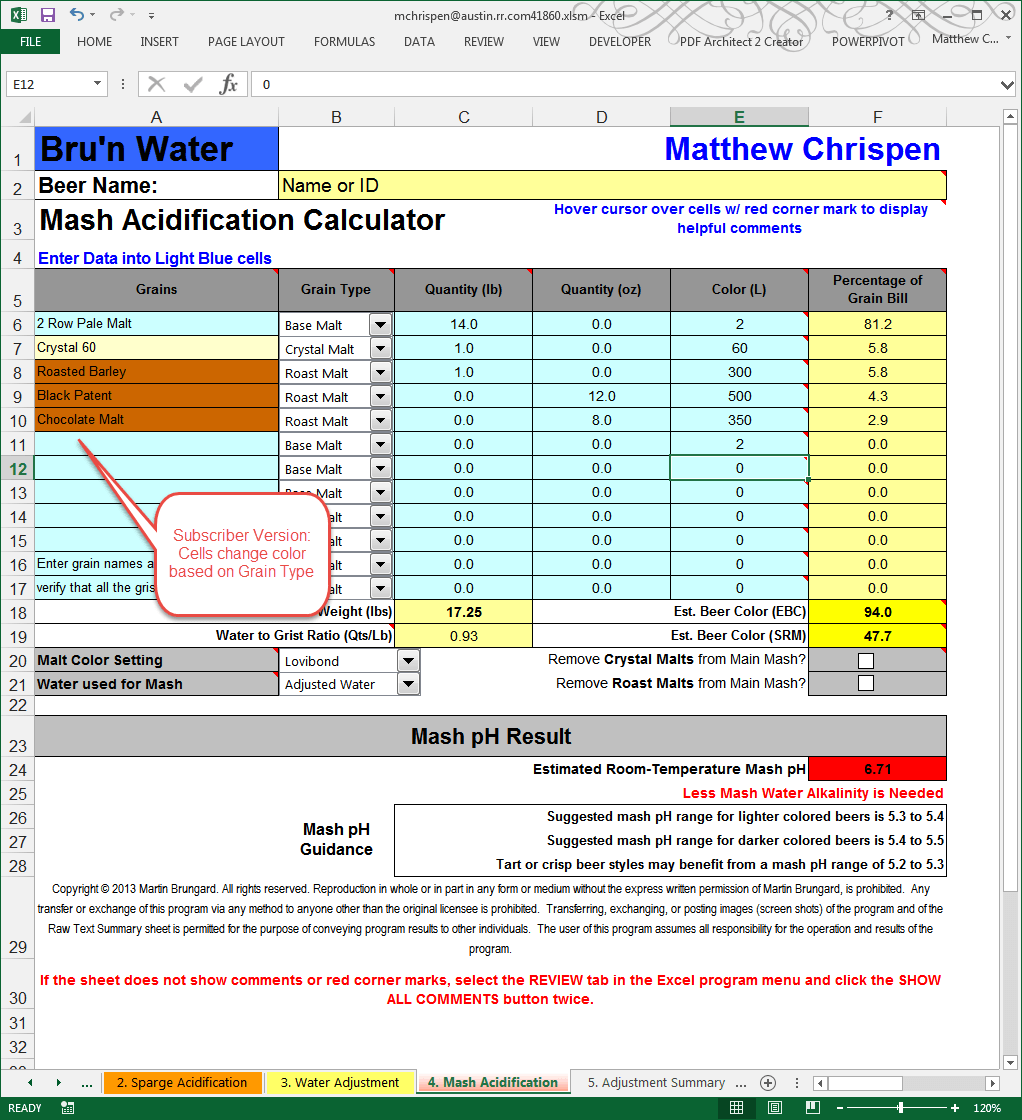
Task: Start macro recording from the status bar
Action: (66, 1107)
